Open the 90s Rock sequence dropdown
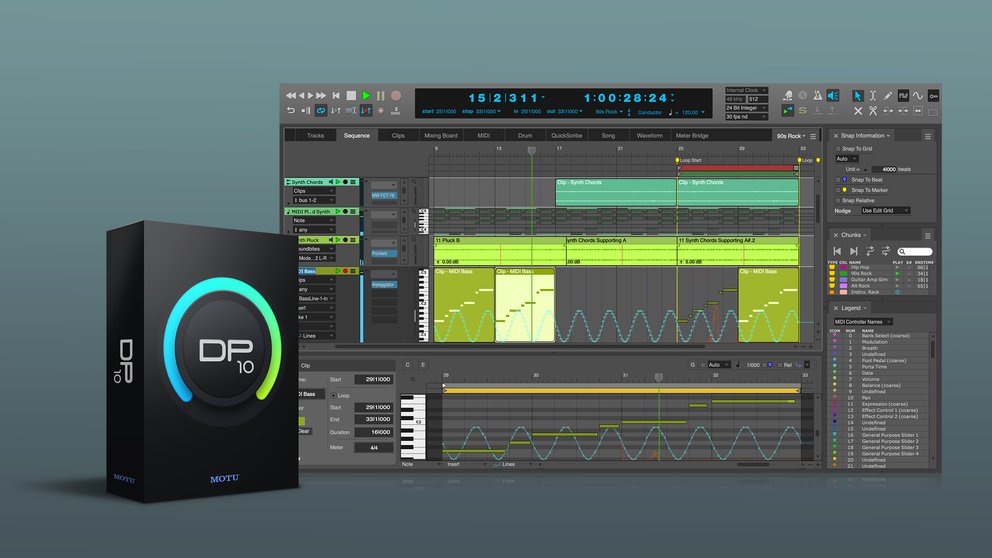This screenshot has width=992, height=558. pyautogui.click(x=791, y=136)
